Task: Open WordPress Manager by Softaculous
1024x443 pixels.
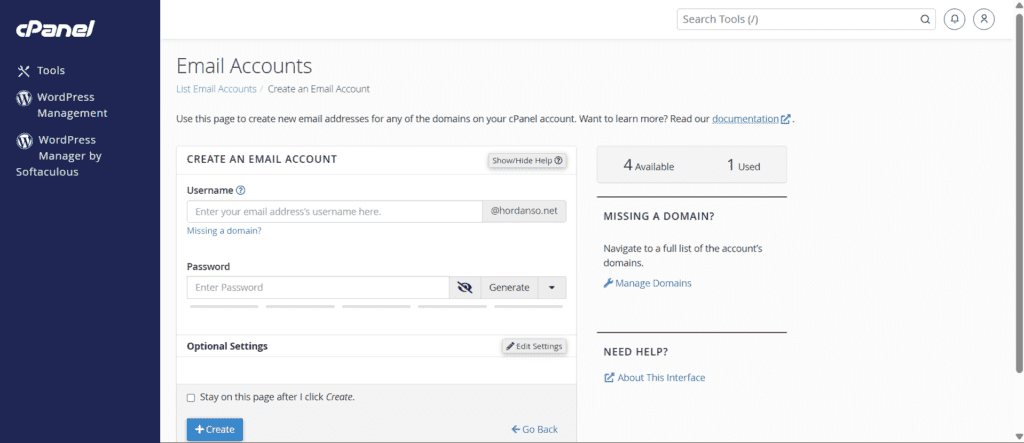Action: pos(59,156)
